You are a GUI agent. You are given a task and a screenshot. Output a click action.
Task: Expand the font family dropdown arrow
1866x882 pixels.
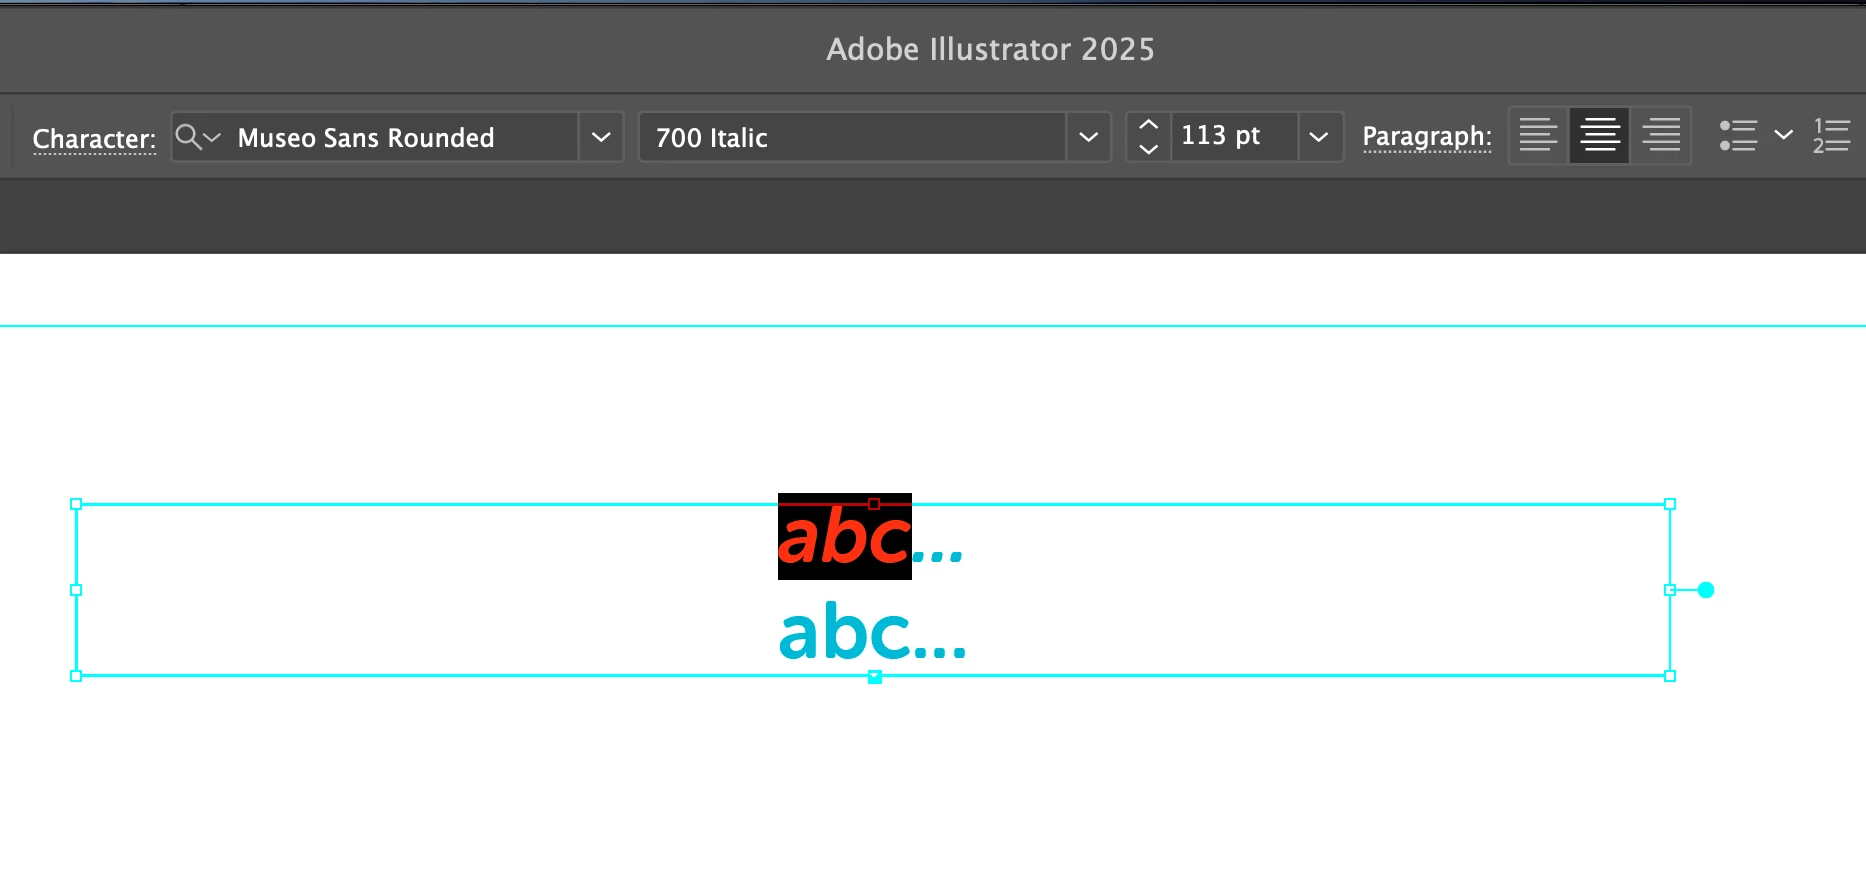(601, 137)
